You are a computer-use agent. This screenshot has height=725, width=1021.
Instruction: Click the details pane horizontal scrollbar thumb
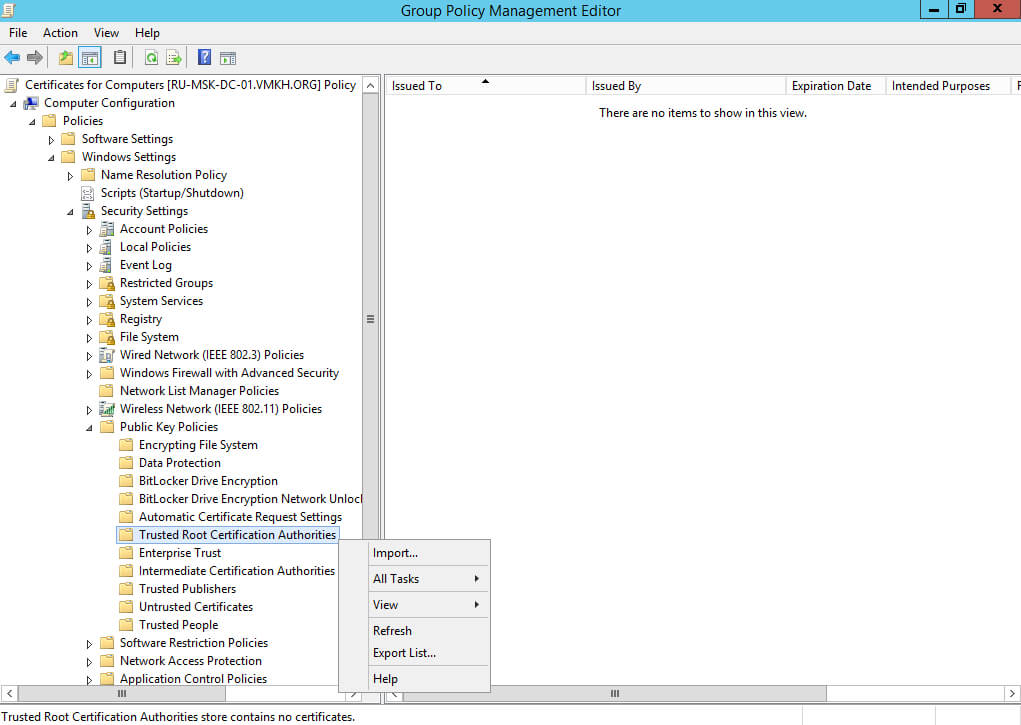click(x=615, y=694)
